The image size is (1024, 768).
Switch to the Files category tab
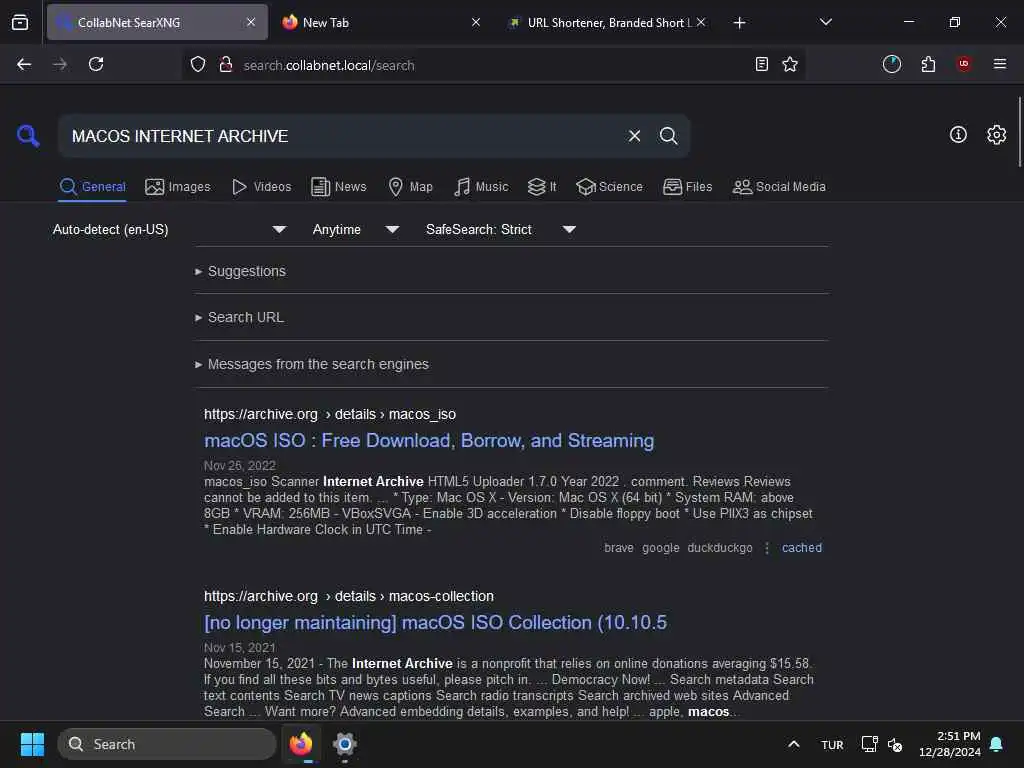(x=688, y=187)
